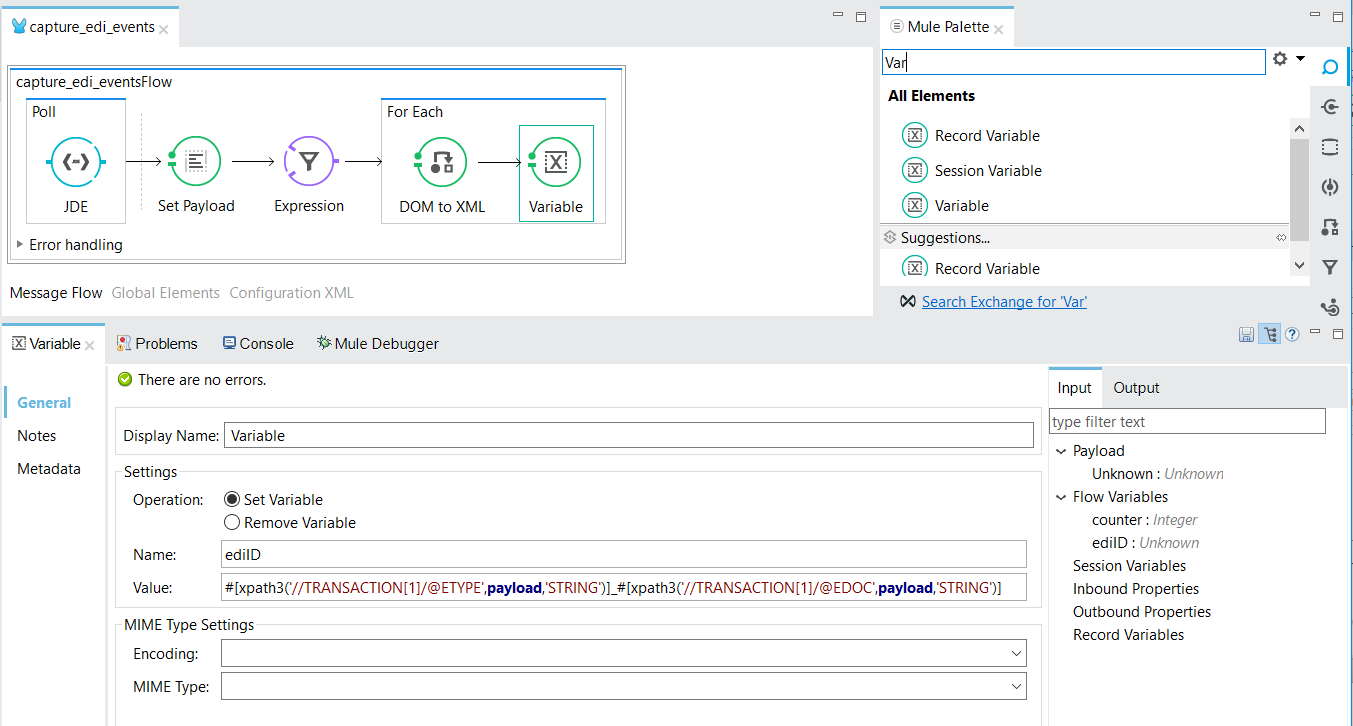Open Filters category funnel icon
Image resolution: width=1353 pixels, height=726 pixels.
click(x=1330, y=267)
